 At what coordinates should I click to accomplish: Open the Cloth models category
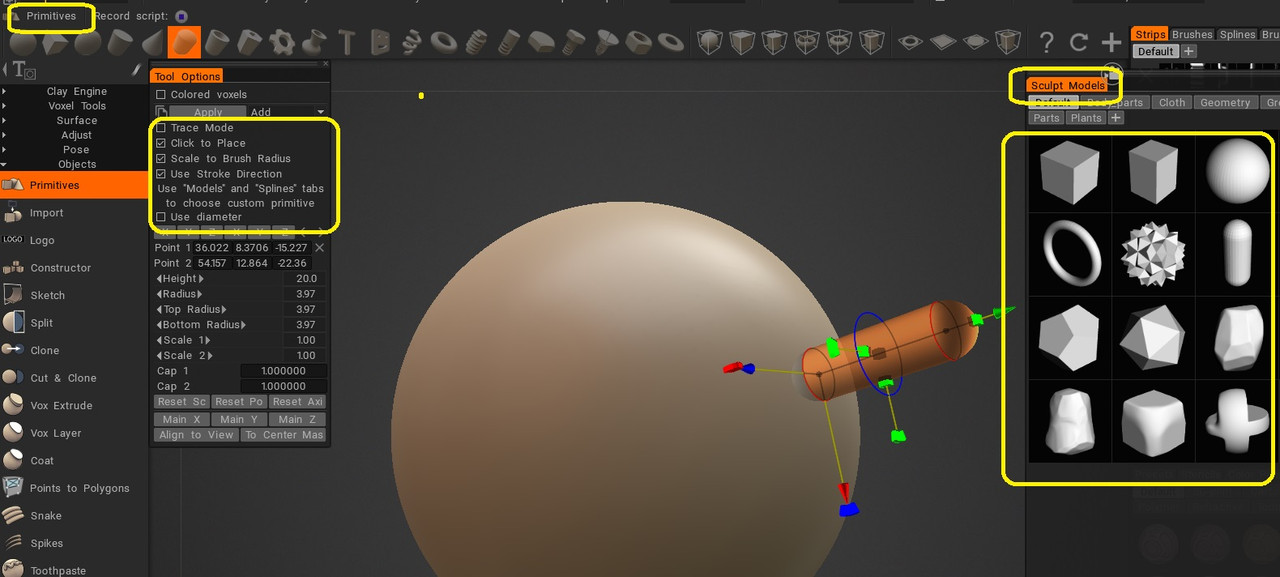[1172, 102]
